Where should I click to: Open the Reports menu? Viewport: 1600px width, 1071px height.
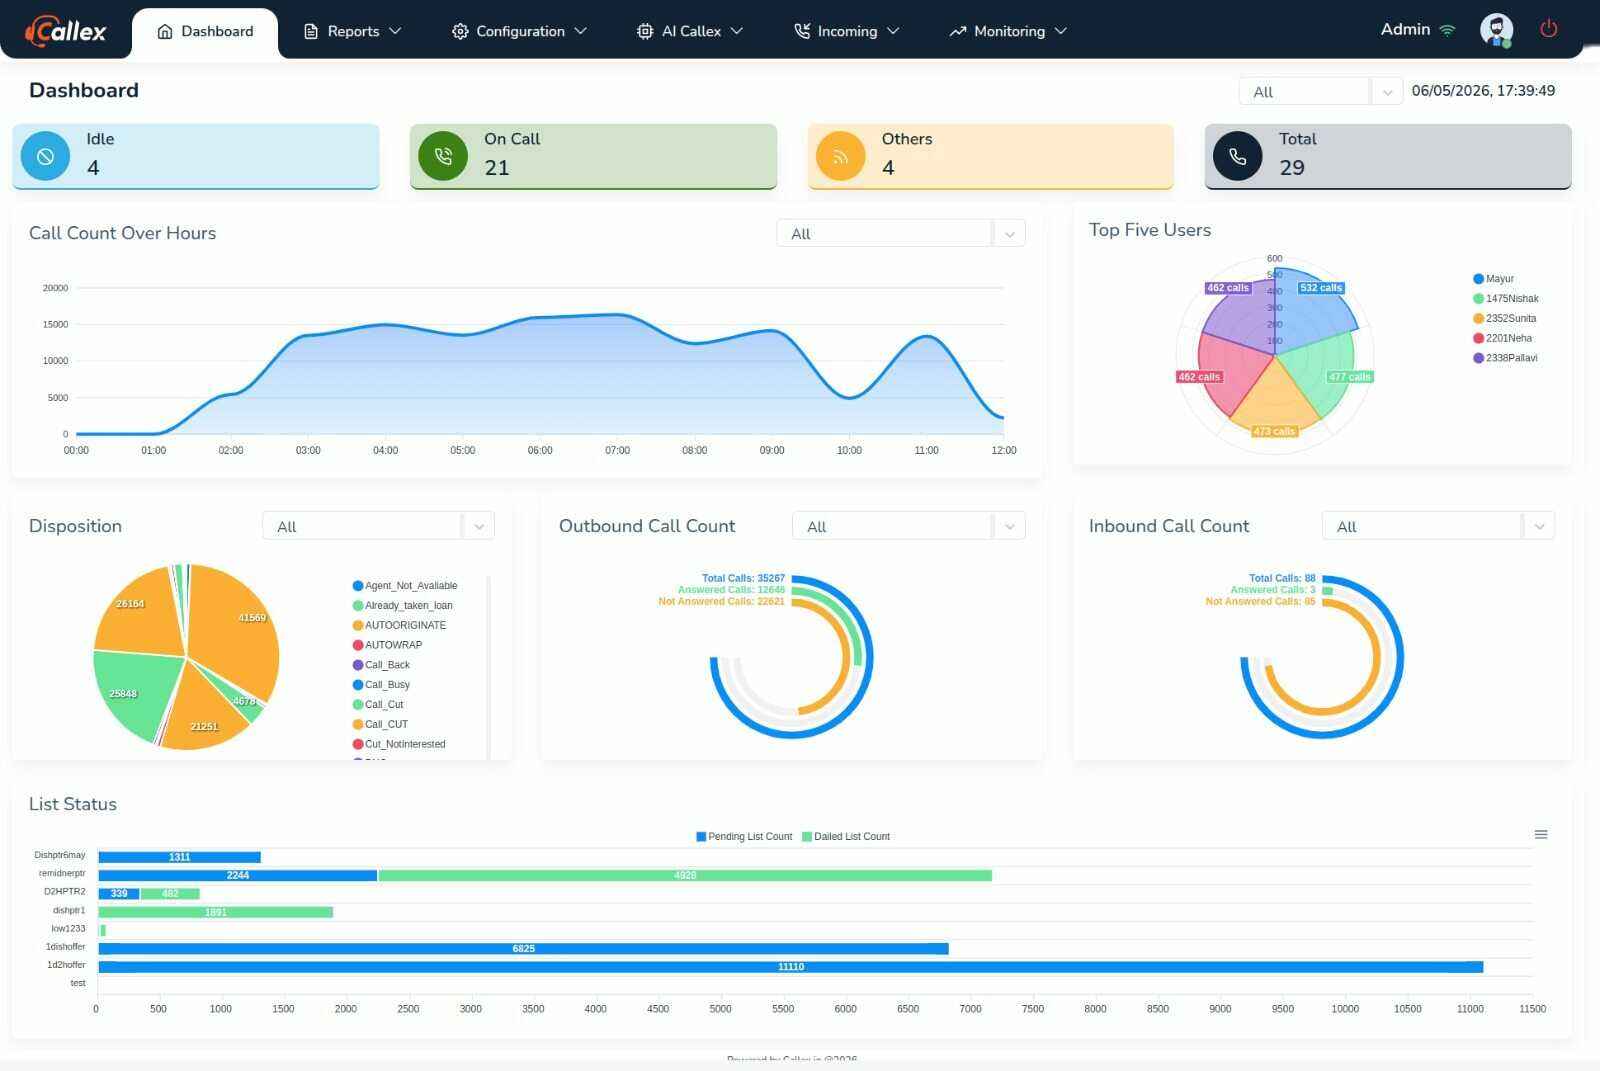pos(352,31)
